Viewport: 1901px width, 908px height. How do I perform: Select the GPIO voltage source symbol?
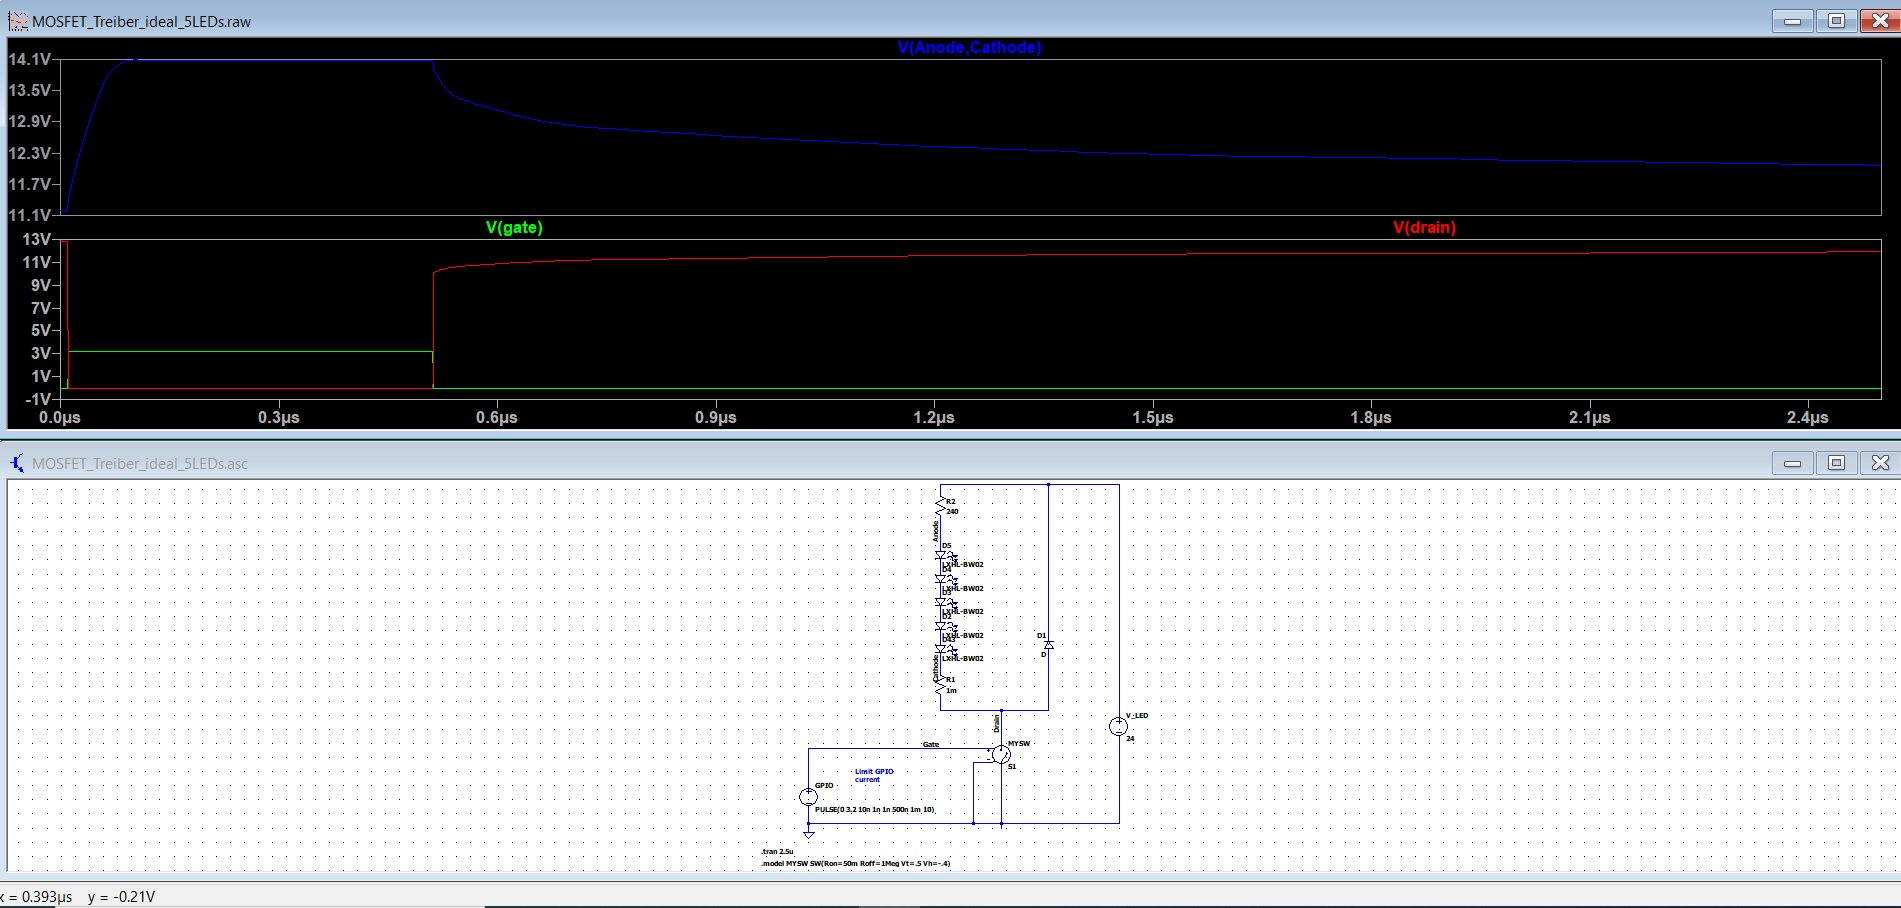808,796
